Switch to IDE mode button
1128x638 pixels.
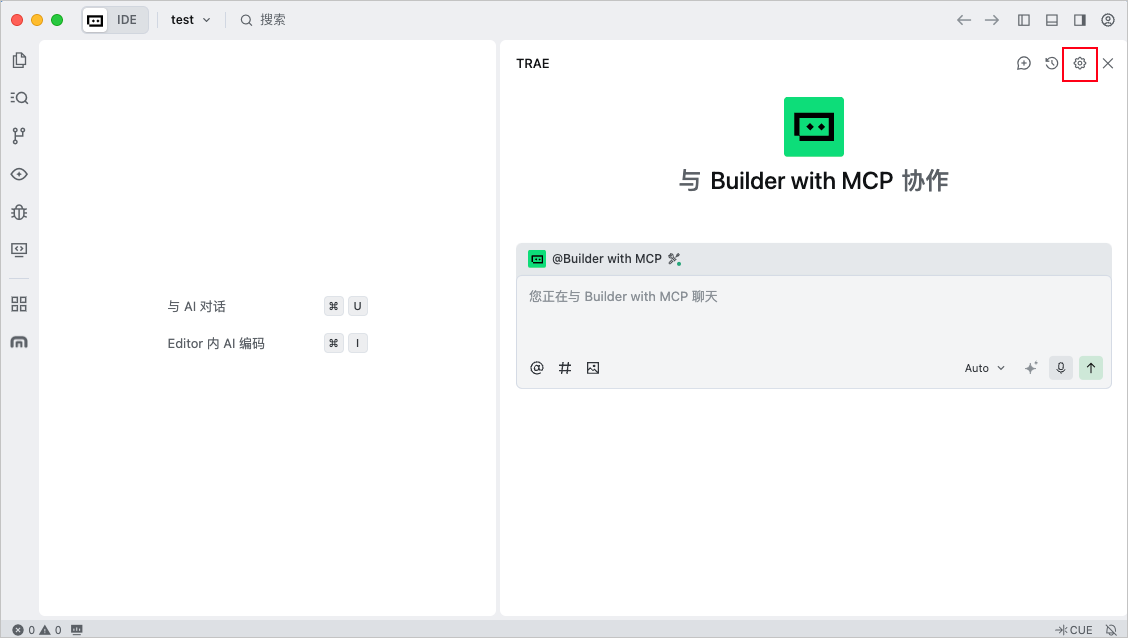[127, 20]
